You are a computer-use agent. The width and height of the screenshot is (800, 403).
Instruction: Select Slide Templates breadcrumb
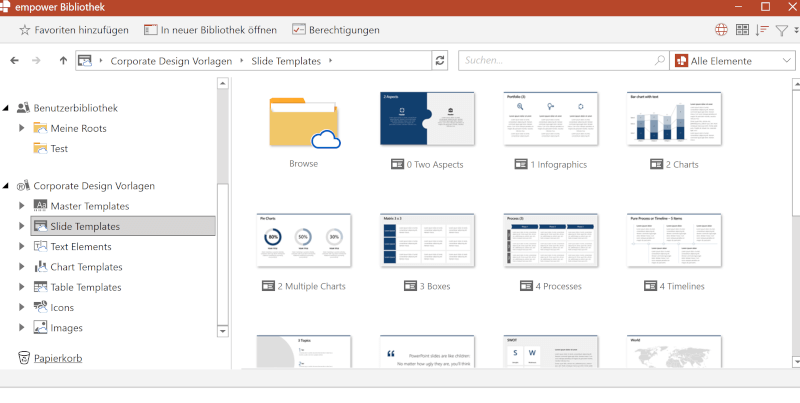click(x=286, y=61)
